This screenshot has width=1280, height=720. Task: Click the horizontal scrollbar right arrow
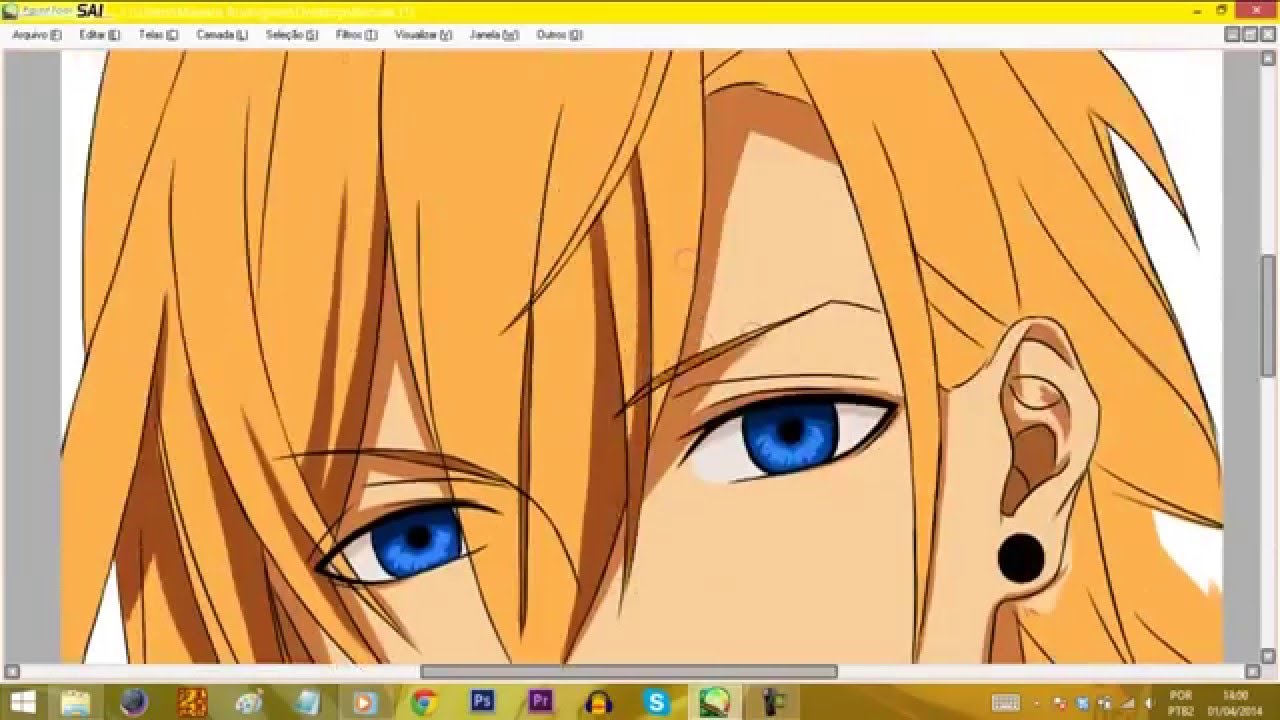(1252, 672)
